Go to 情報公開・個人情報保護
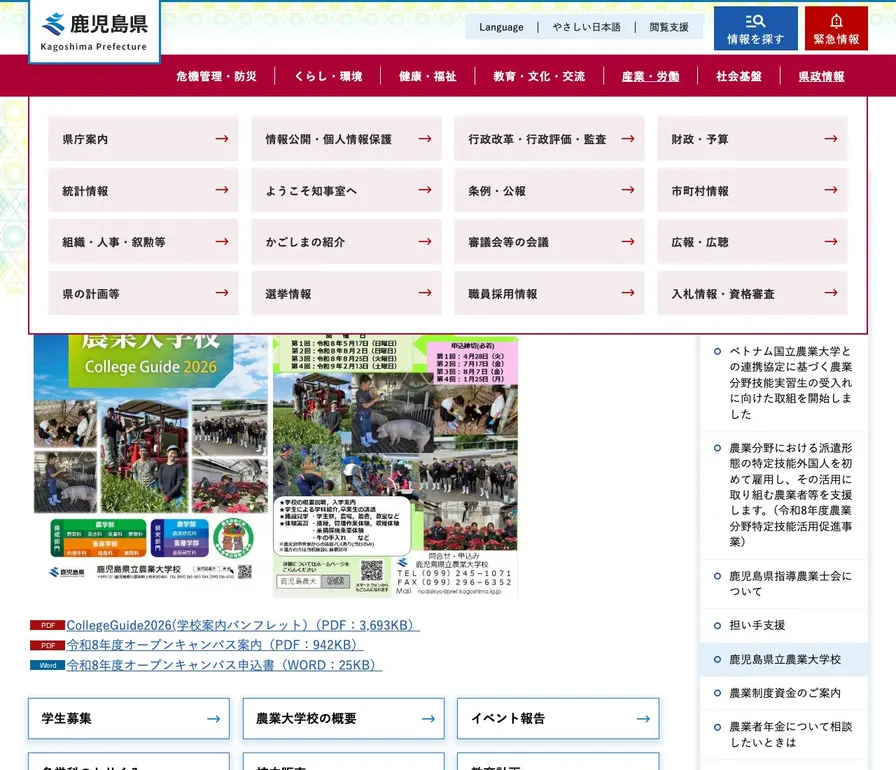The image size is (896, 770). pos(346,139)
